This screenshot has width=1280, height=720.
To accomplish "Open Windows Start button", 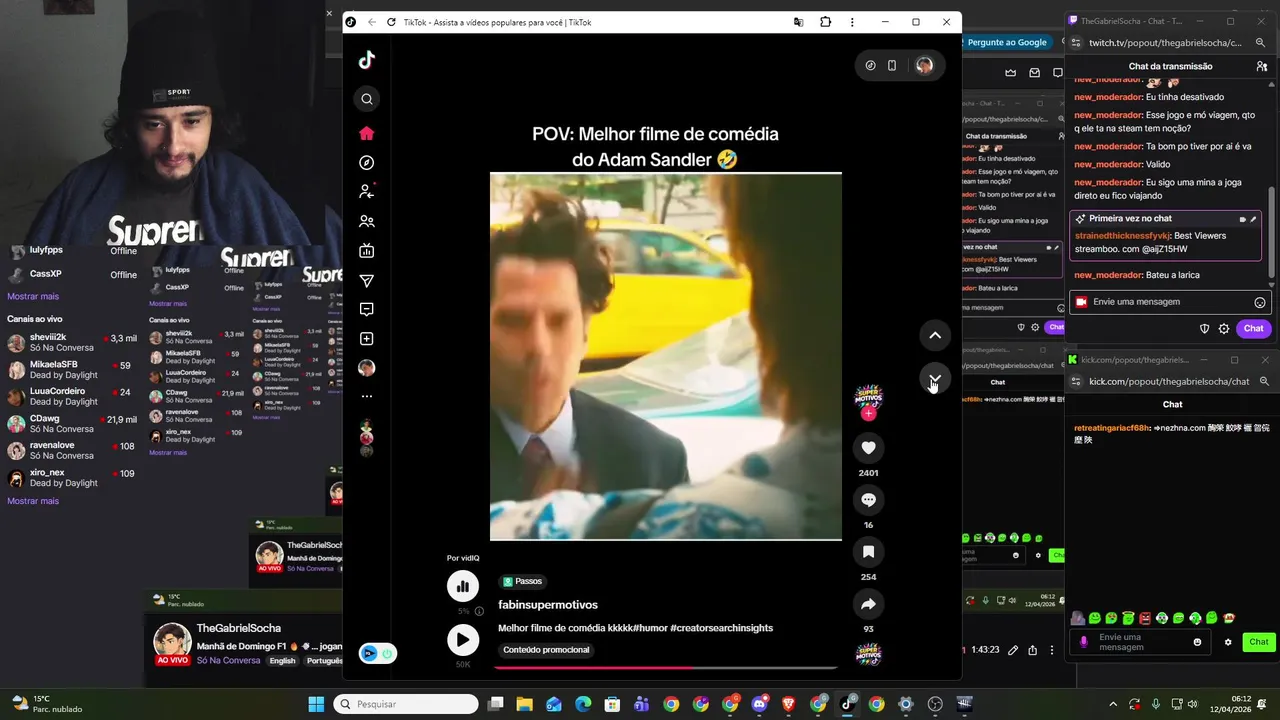I will (x=316, y=704).
